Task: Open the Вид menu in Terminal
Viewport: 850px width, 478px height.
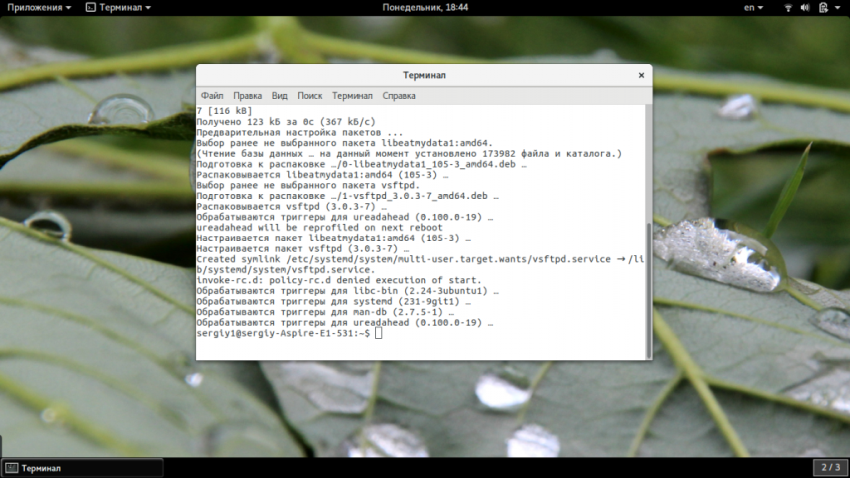Action: tap(280, 96)
